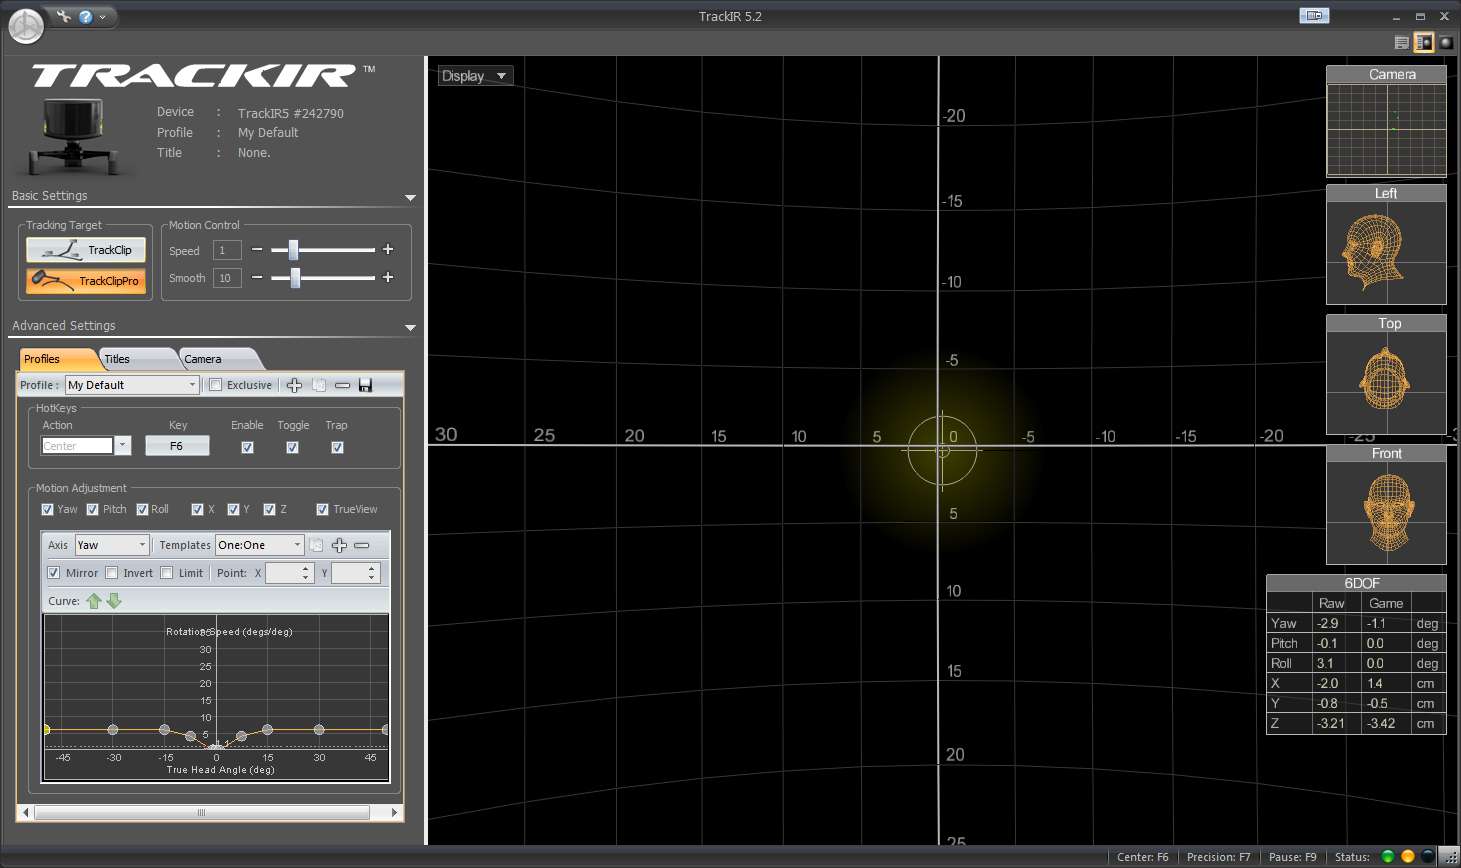Add a curve point with plus icon
1461x868 pixels.
(x=339, y=545)
